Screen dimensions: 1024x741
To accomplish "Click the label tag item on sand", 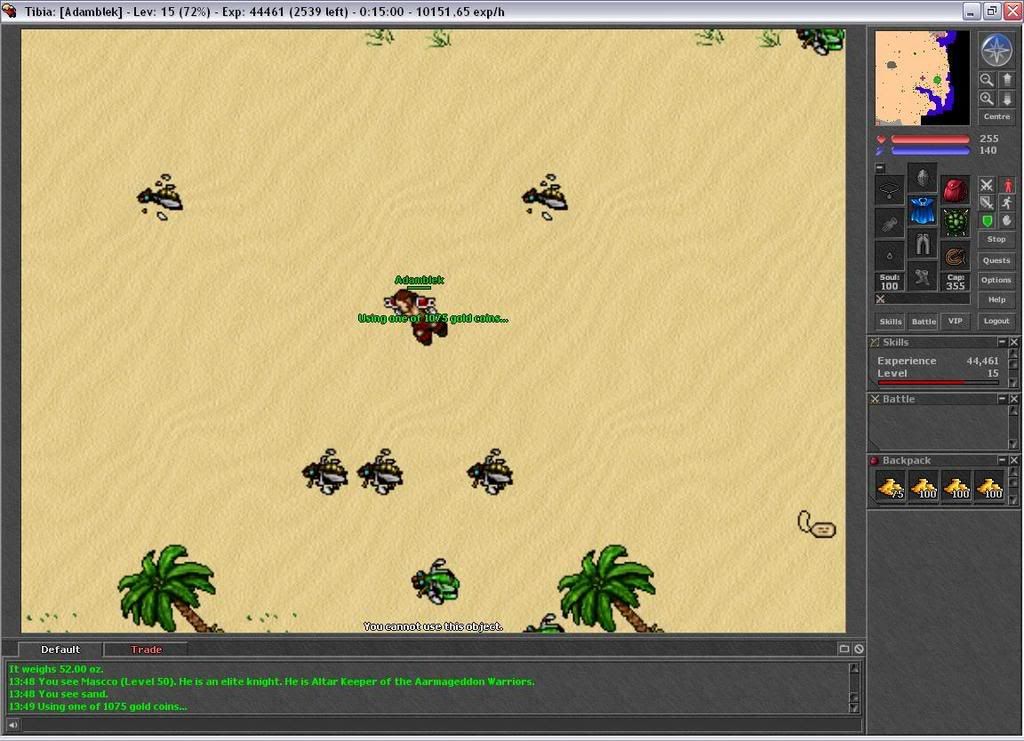I will [816, 525].
